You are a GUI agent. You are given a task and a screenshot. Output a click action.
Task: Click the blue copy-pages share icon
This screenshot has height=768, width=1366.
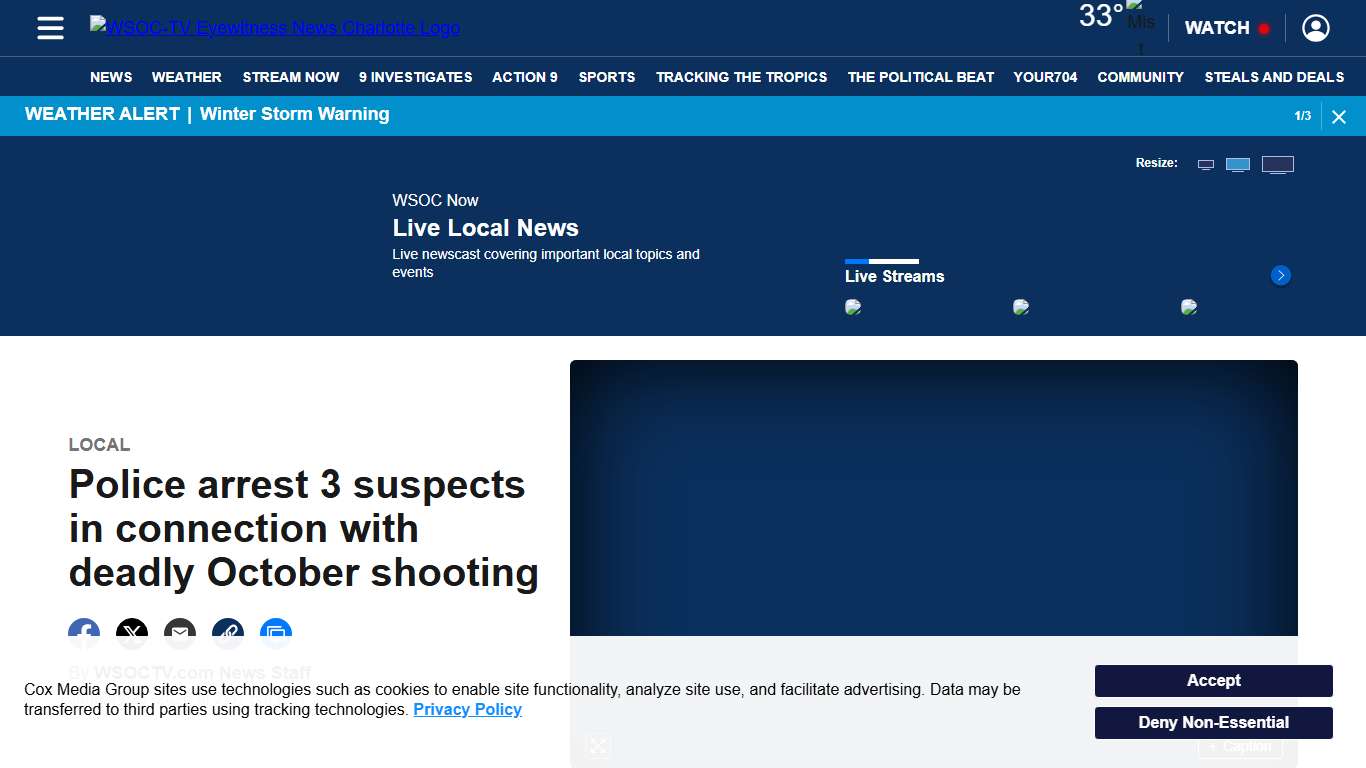tap(276, 634)
